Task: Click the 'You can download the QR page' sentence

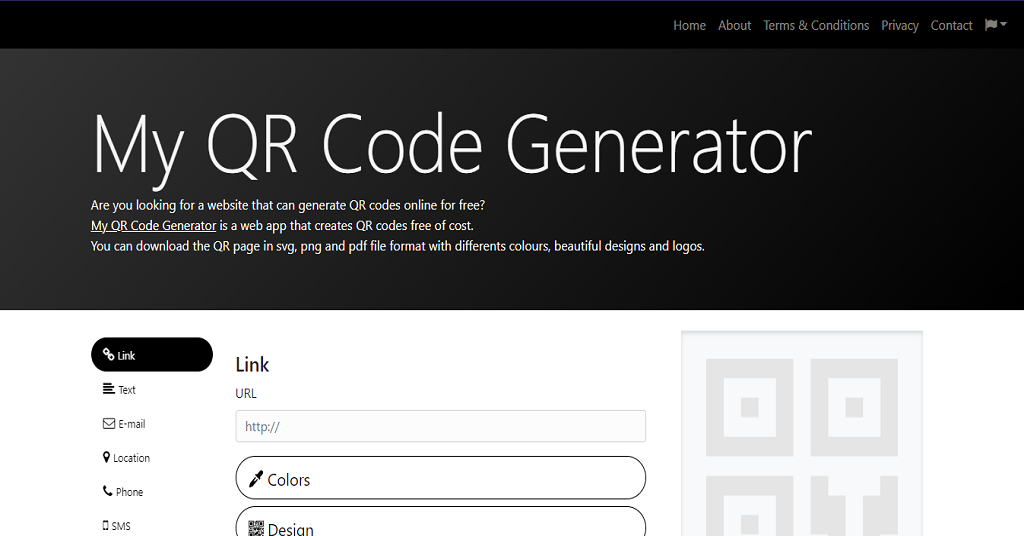Action: click(398, 246)
